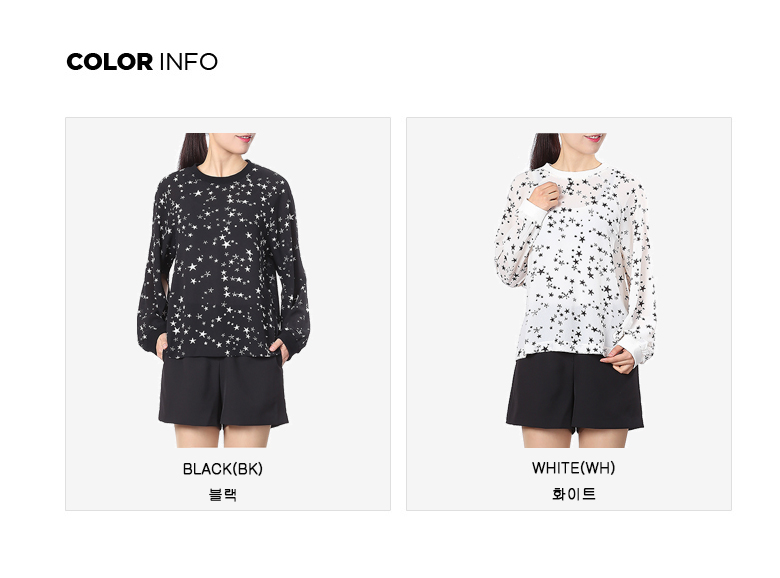Screen dimensions: 780x578
Task: Select the white star blouse photo
Action: point(575,290)
